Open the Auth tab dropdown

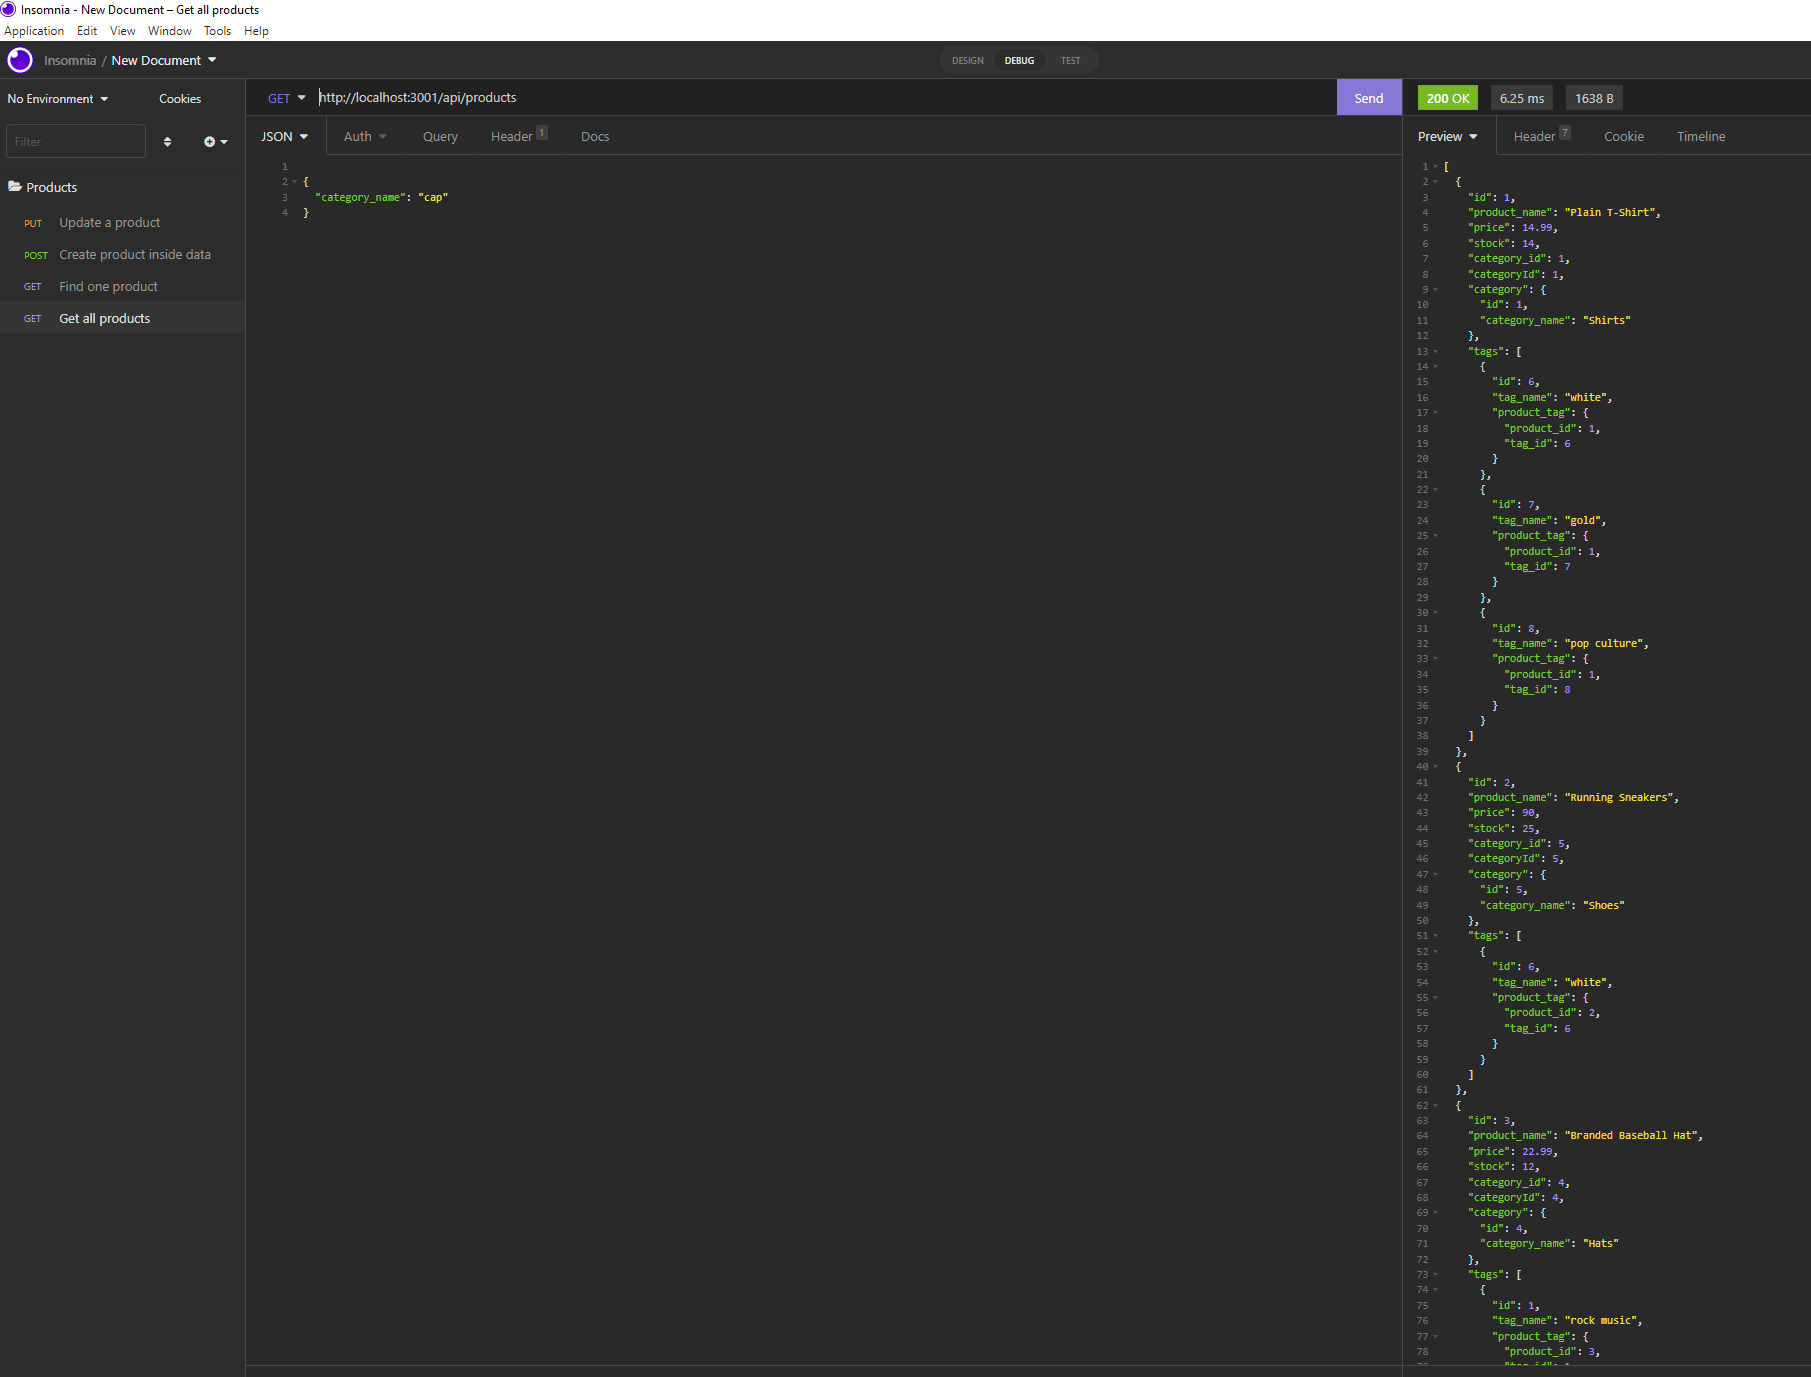point(365,136)
